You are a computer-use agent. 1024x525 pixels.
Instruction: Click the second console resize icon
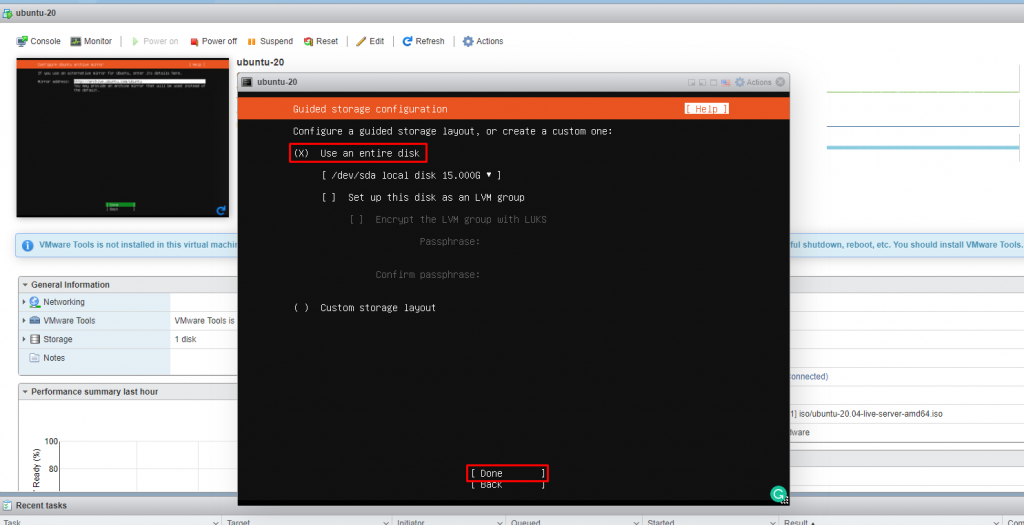[x=703, y=82]
